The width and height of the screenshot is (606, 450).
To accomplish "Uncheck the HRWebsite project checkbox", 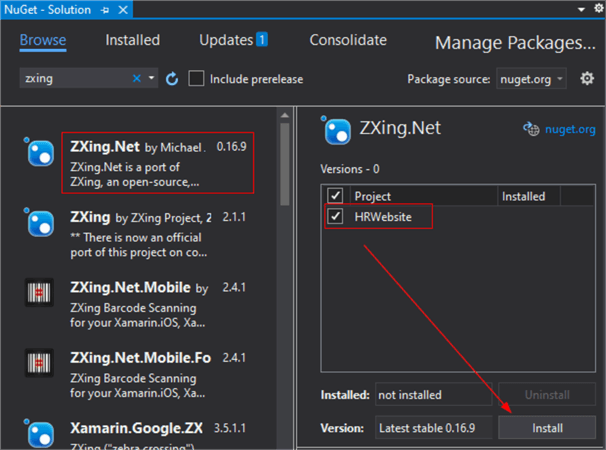I will [335, 216].
